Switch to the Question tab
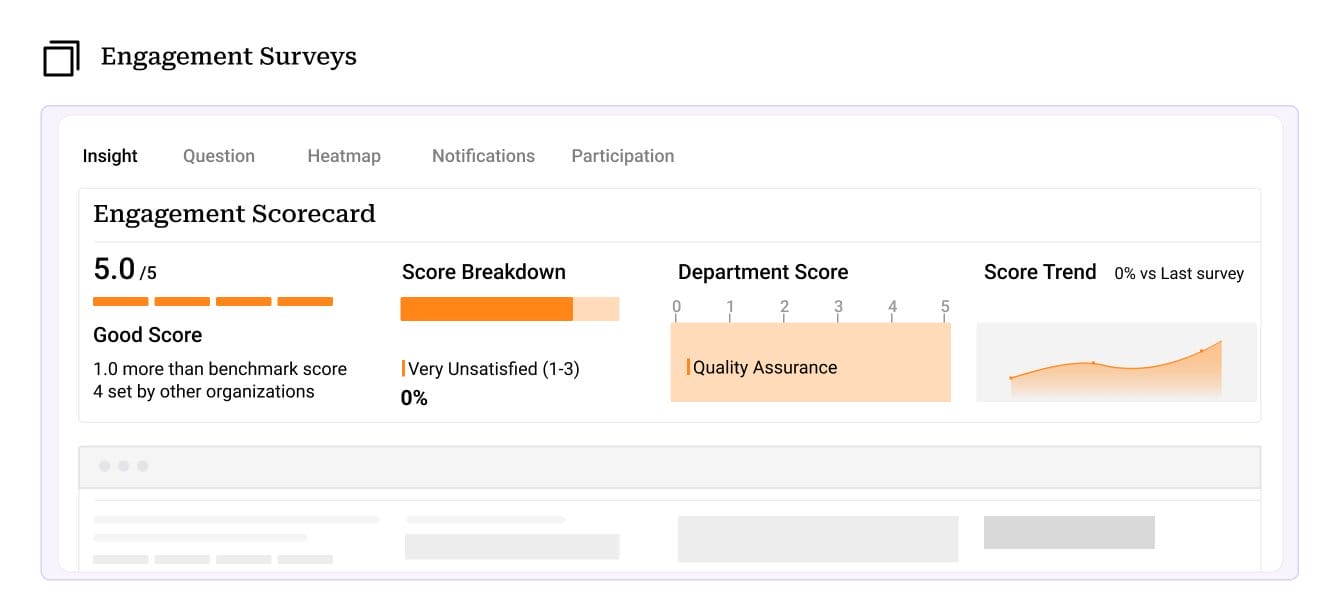Screen dimensions: 1338x612 click(x=218, y=156)
